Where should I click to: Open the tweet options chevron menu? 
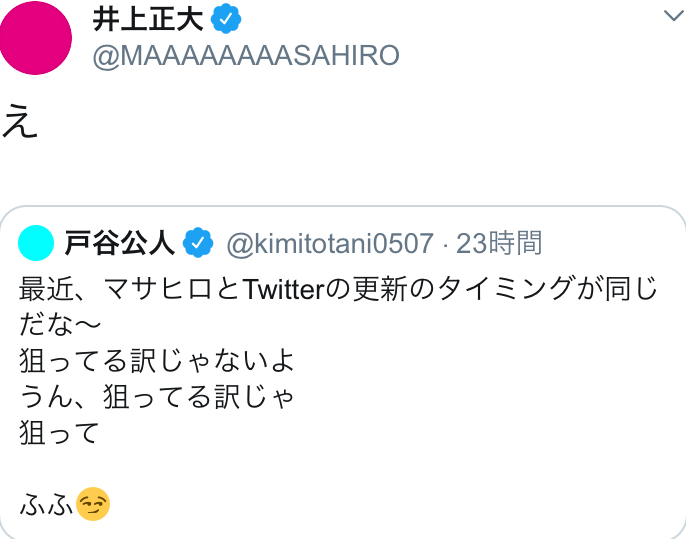point(674,16)
